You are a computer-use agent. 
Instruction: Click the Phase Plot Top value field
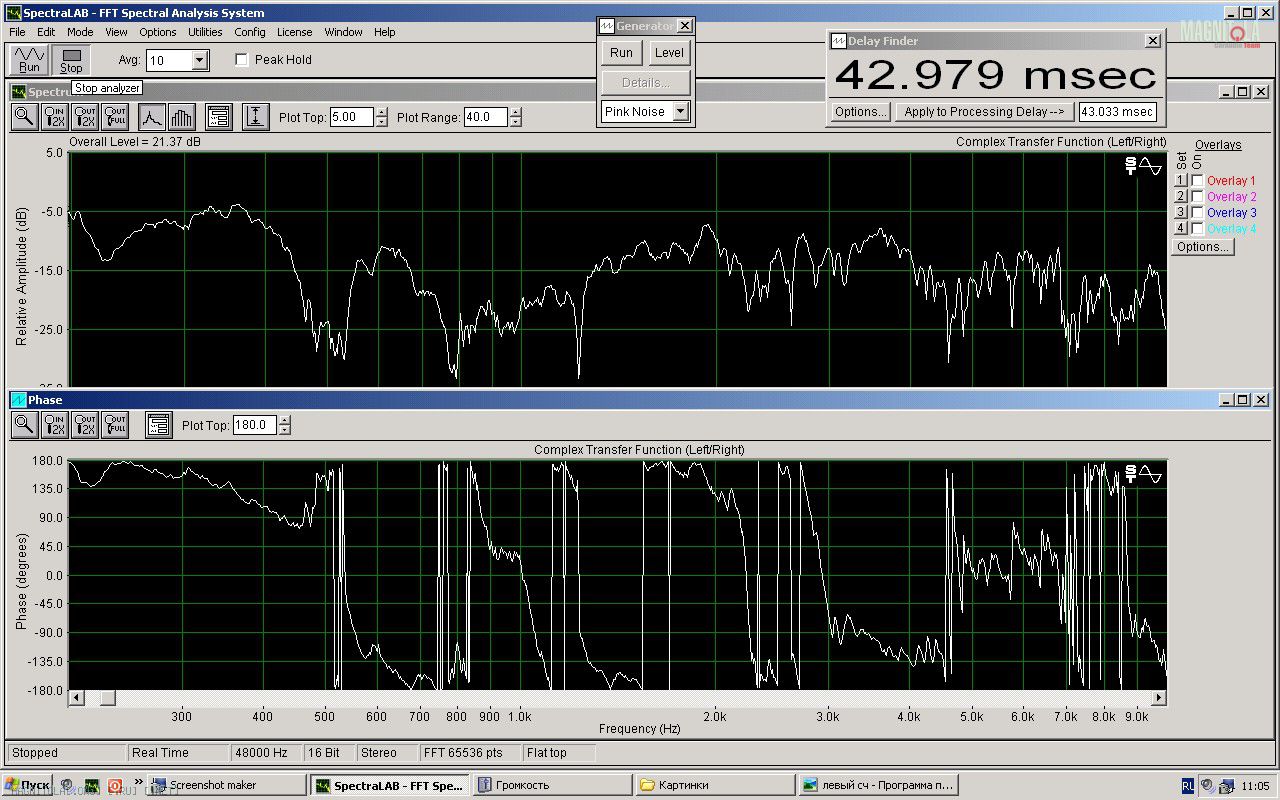pos(256,425)
